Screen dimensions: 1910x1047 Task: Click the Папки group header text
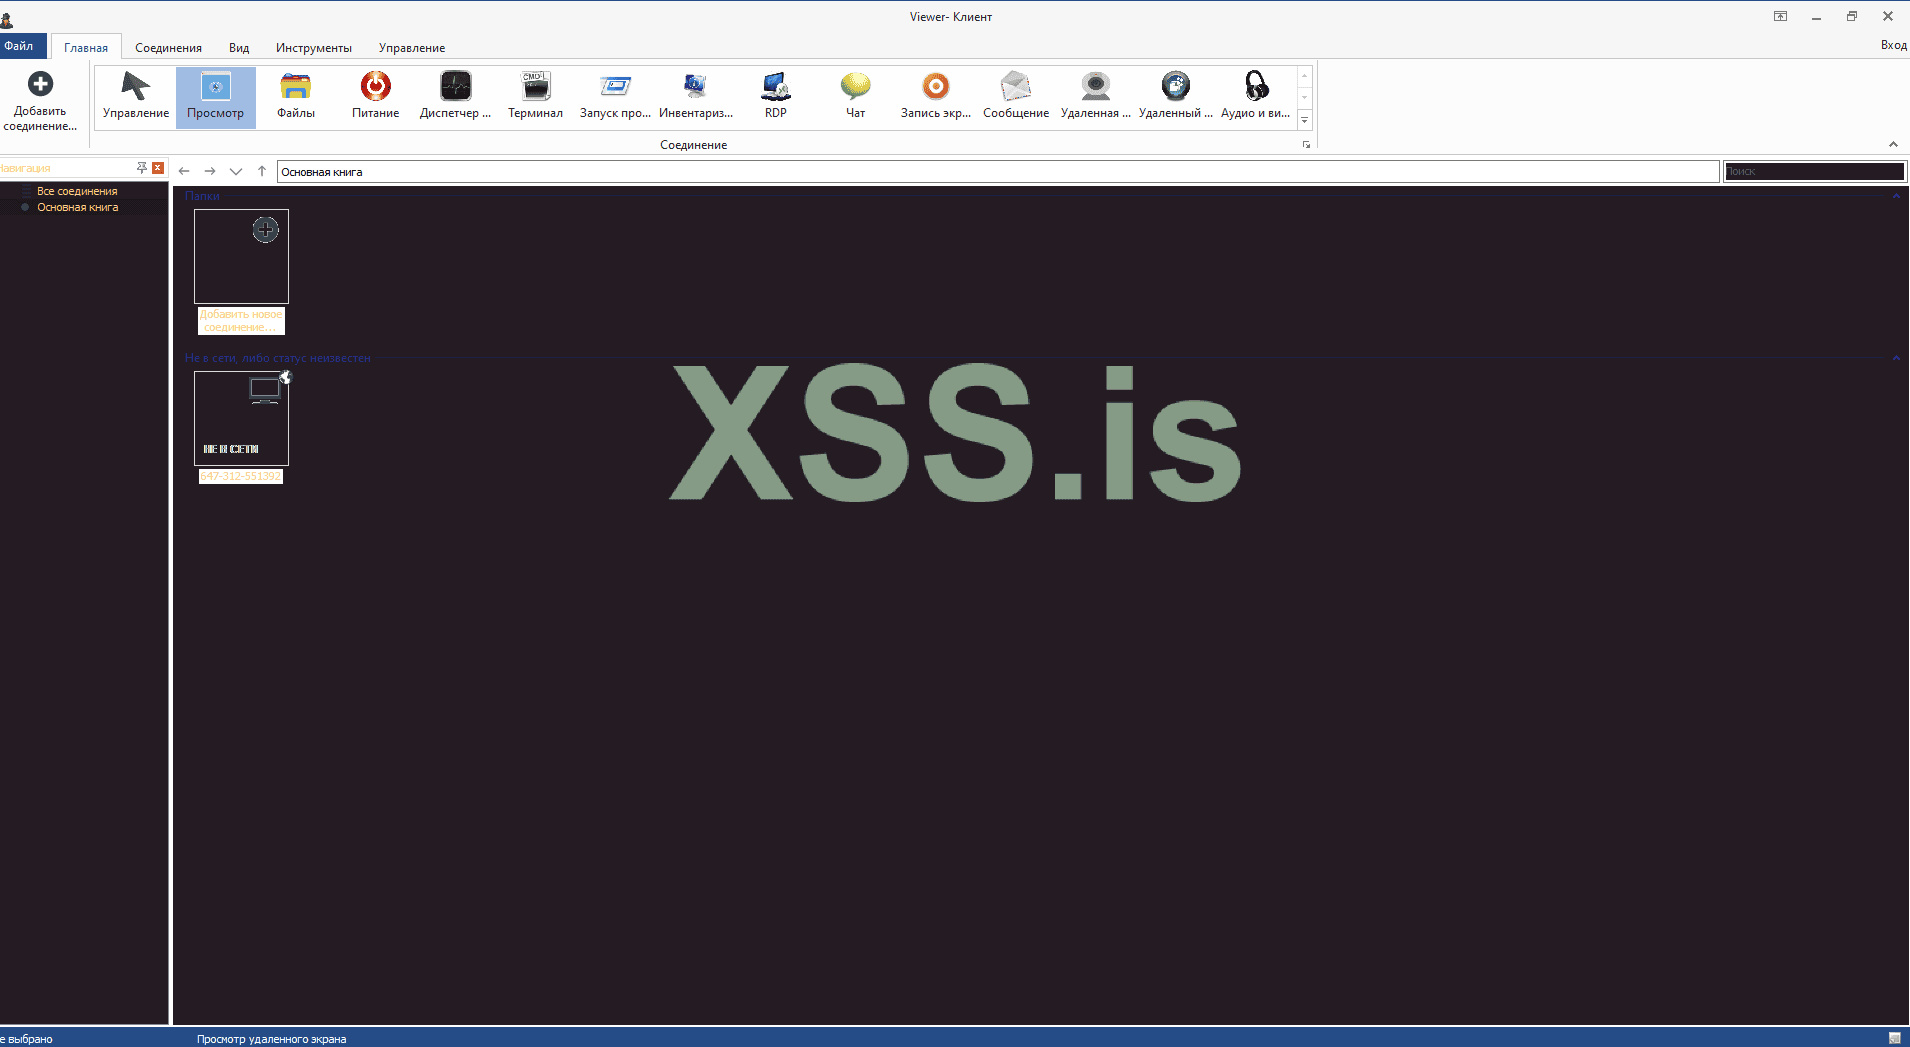(x=202, y=196)
